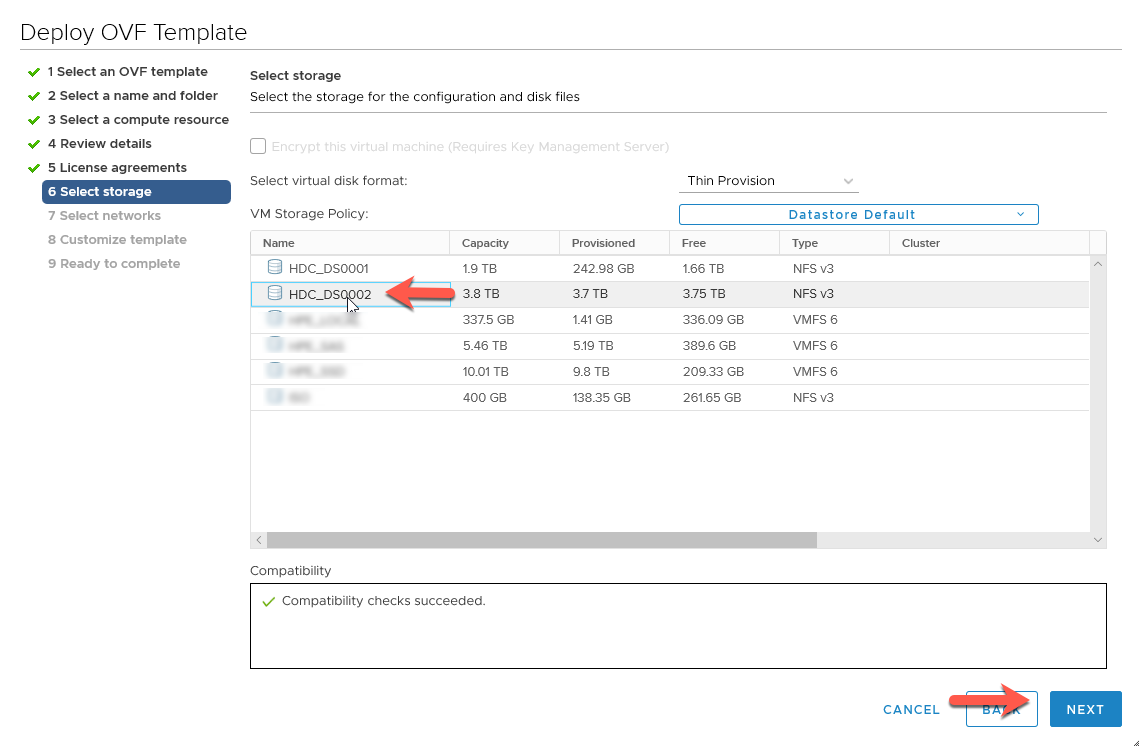Toggle the Encrypt this virtual machine checkbox
The width and height of the screenshot is (1139, 747).
258,146
